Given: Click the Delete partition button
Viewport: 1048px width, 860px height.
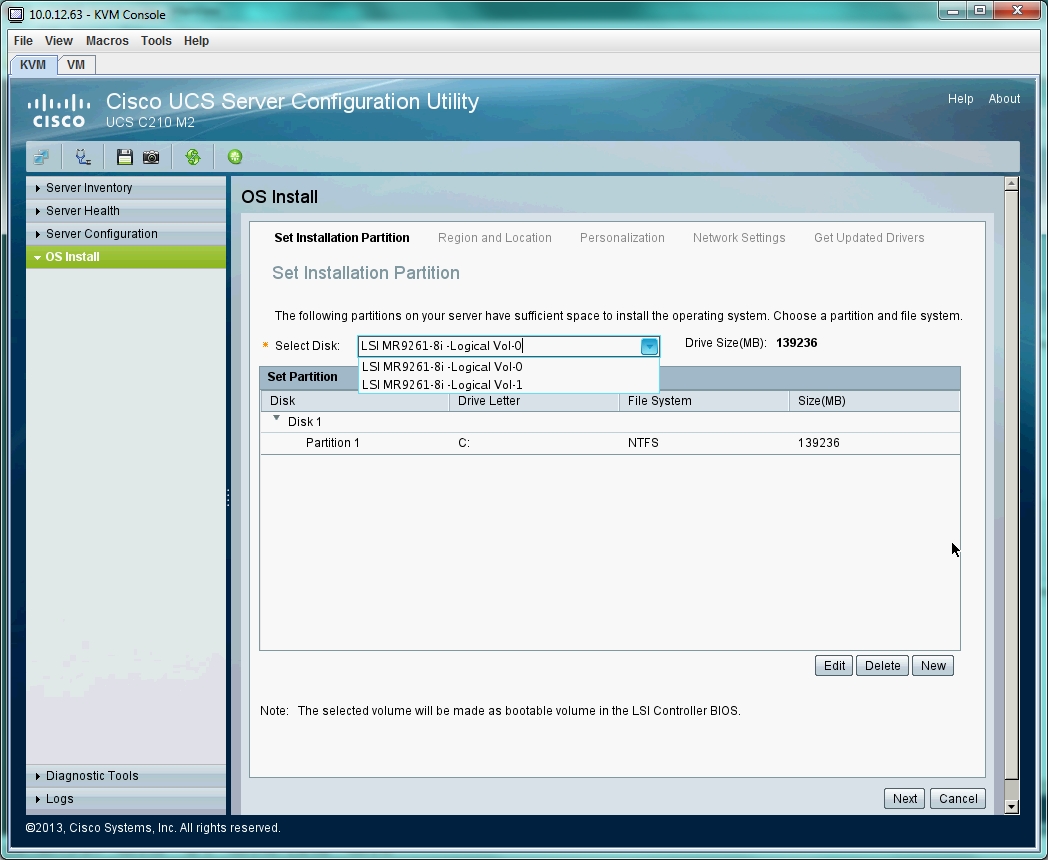Looking at the screenshot, I should [x=882, y=666].
